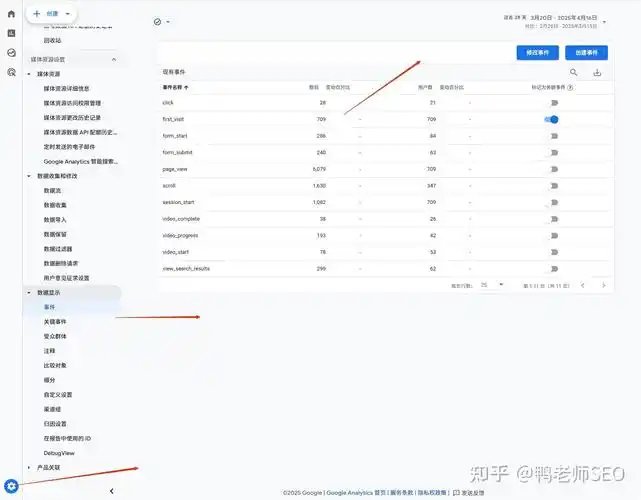Collapse the 媒体资源 tree group
This screenshot has height=500, width=641.
click(29, 74)
